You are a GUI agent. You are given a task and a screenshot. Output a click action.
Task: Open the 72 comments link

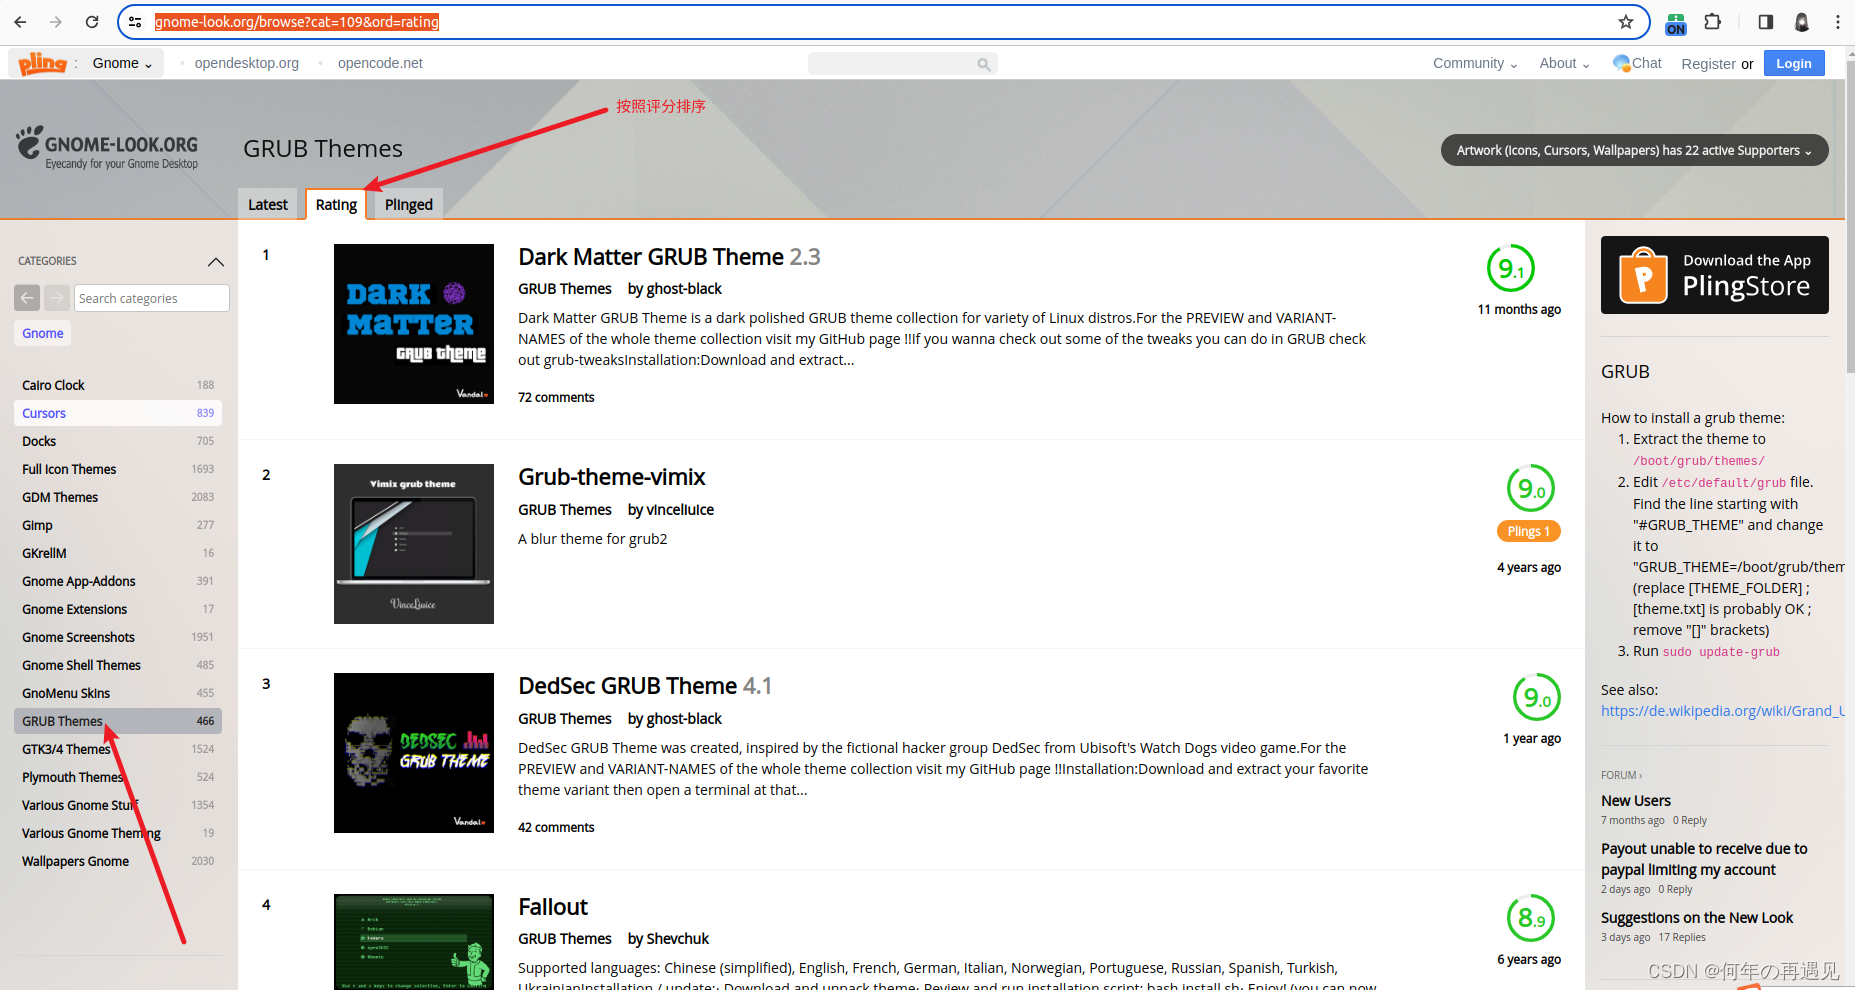(x=556, y=397)
